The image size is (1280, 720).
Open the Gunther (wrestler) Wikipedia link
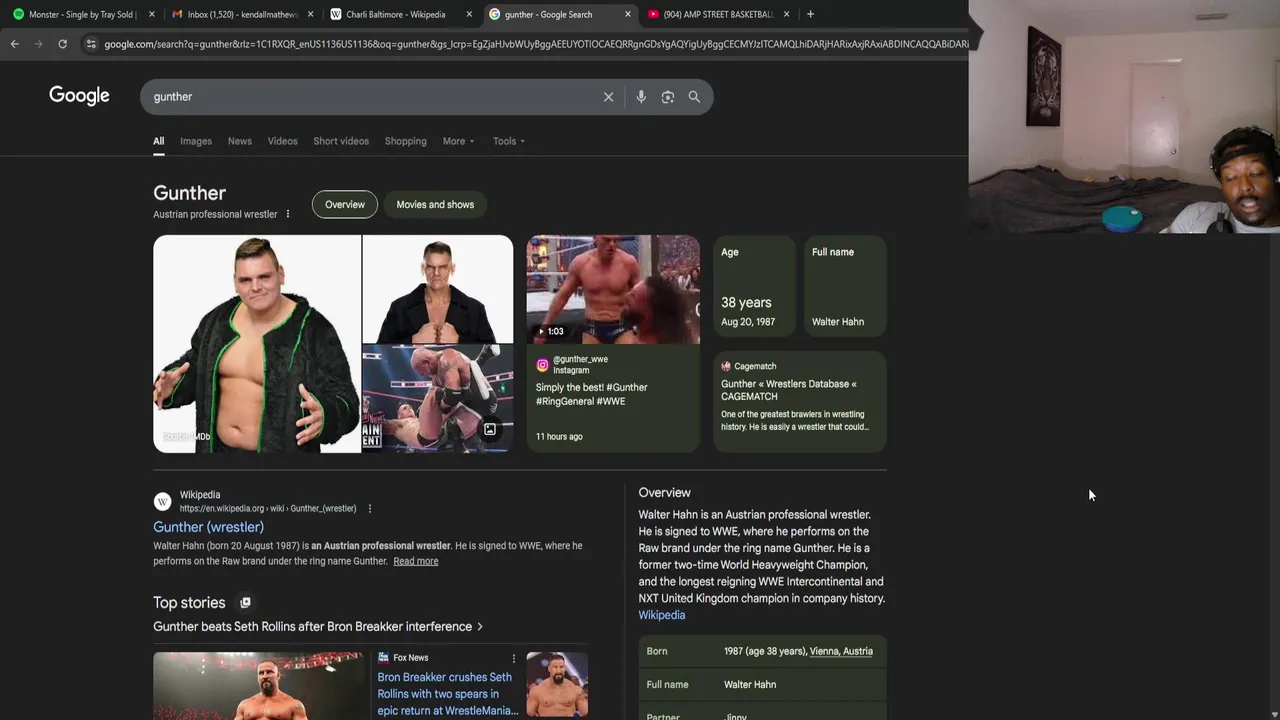(x=208, y=527)
